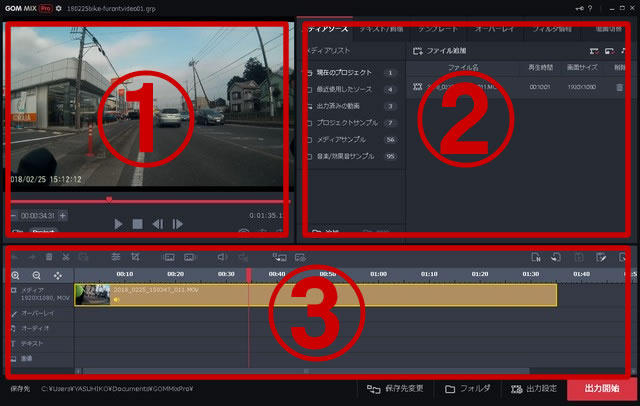Switch to the テンプレート tab

click(x=438, y=29)
